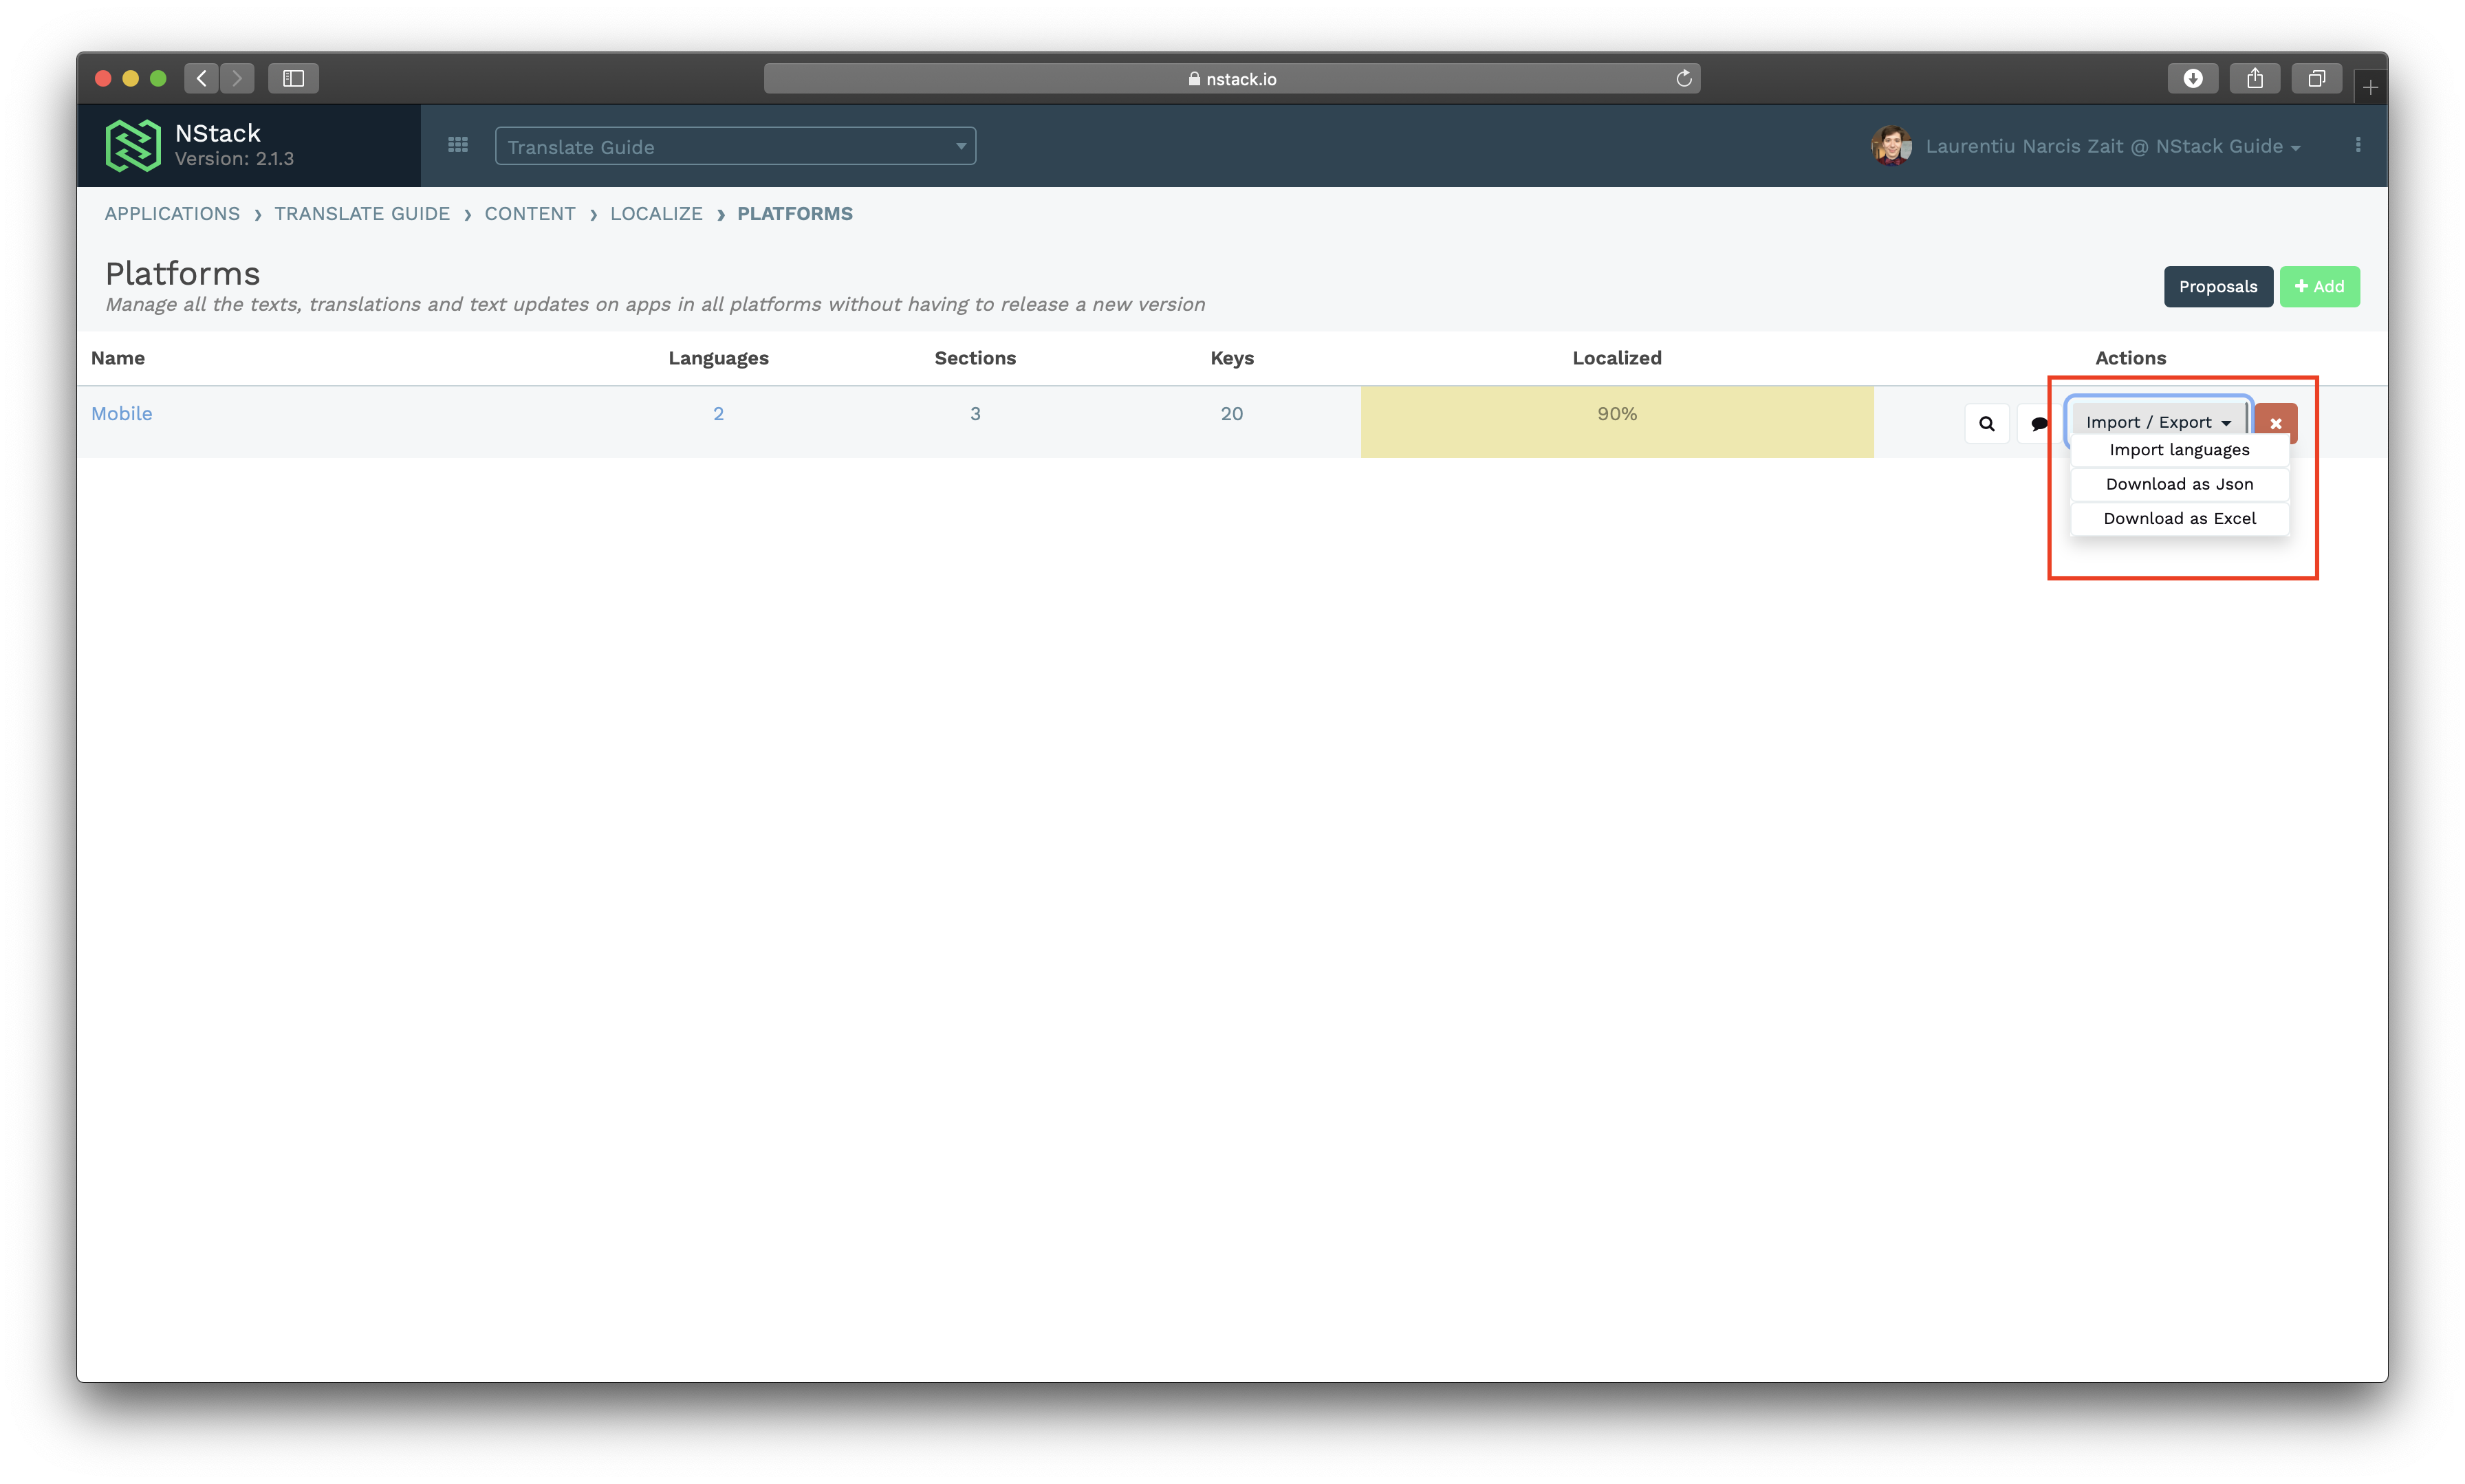This screenshot has height=1484, width=2465.
Task: Click the Sections column header
Action: [x=974, y=357]
